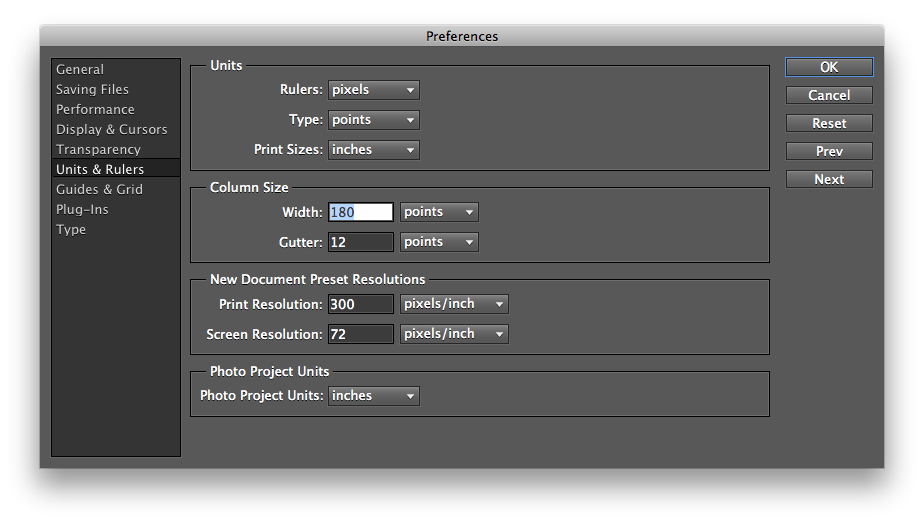924x523 pixels.
Task: Open the Screen Resolution units dropdown
Action: 454,334
